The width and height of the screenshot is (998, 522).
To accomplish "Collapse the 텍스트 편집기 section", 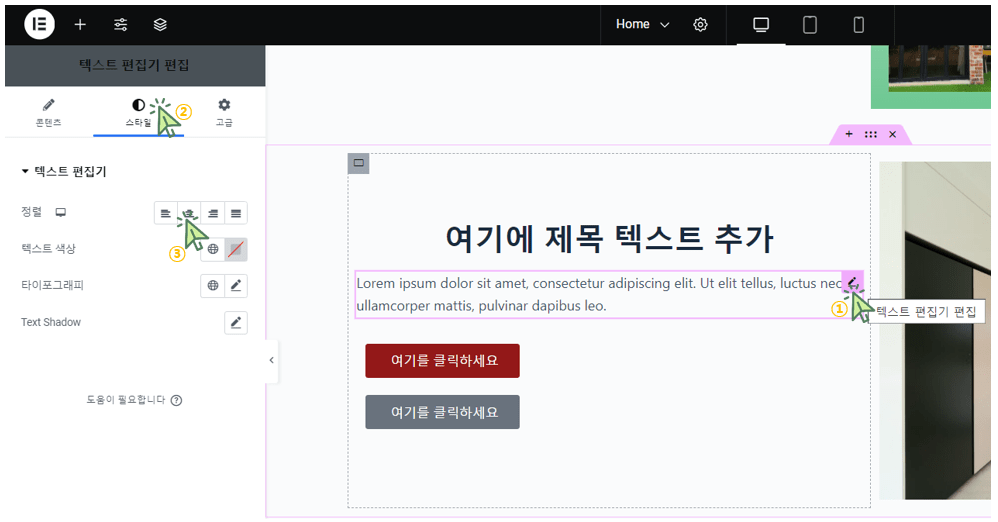I will tap(64, 171).
